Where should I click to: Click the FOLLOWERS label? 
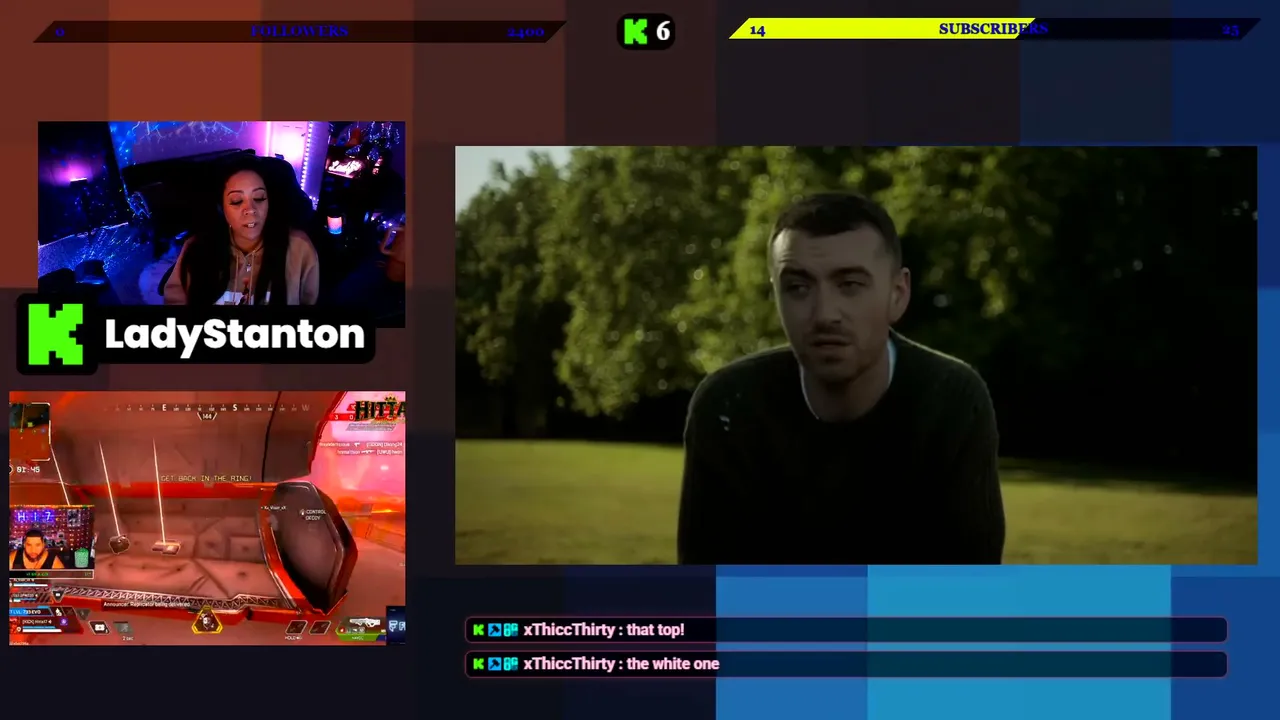(x=300, y=32)
